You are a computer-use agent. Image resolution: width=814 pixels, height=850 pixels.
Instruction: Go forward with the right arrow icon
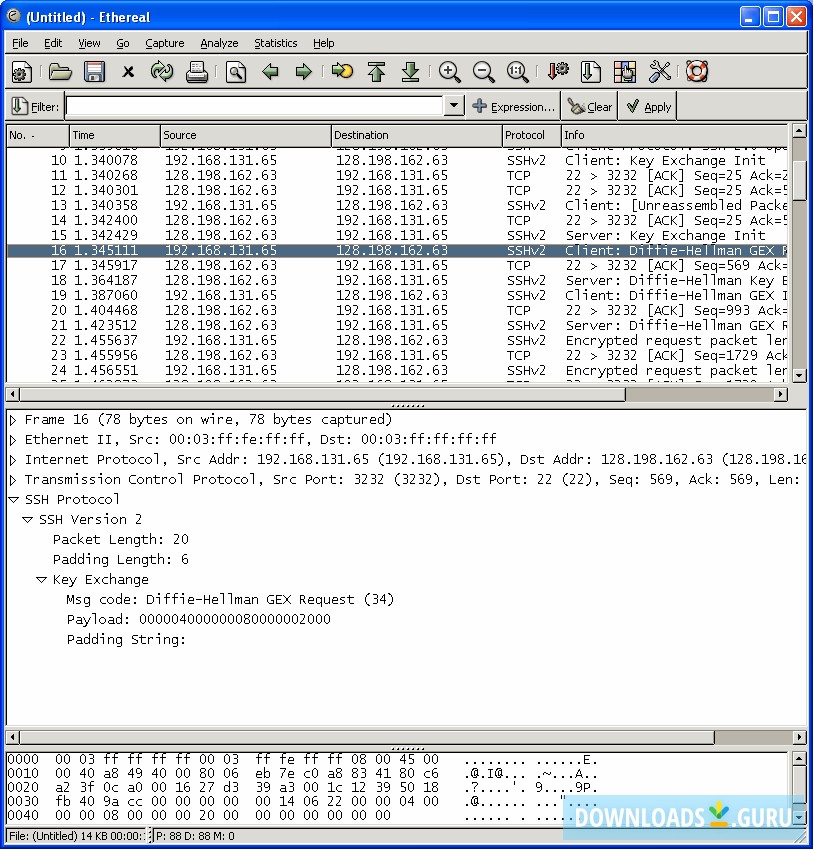coord(303,72)
